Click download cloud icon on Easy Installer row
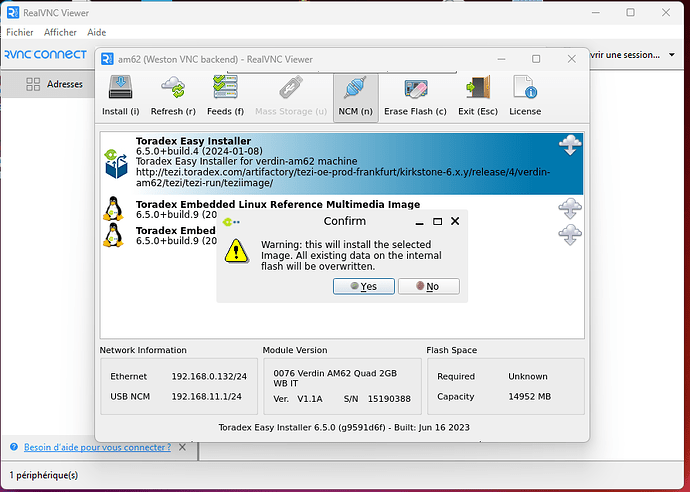Screen dimensions: 690x492 (570, 145)
